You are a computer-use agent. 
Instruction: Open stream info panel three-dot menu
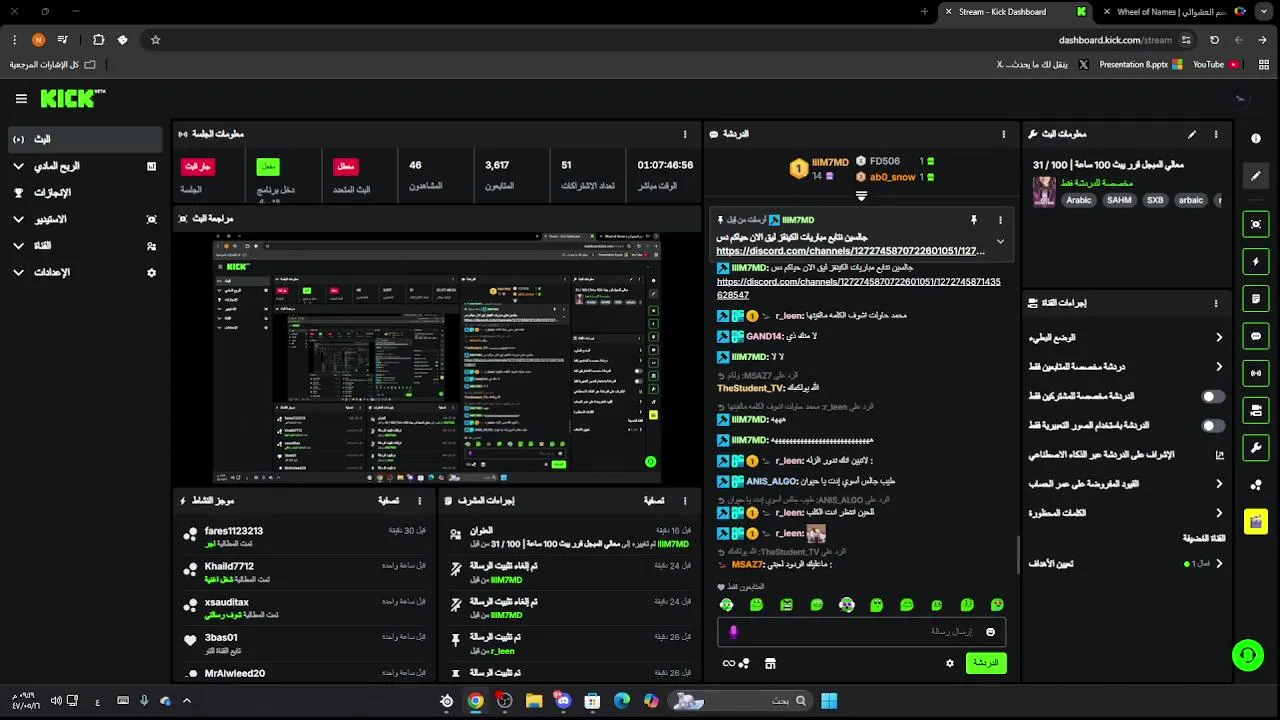pos(1216,134)
